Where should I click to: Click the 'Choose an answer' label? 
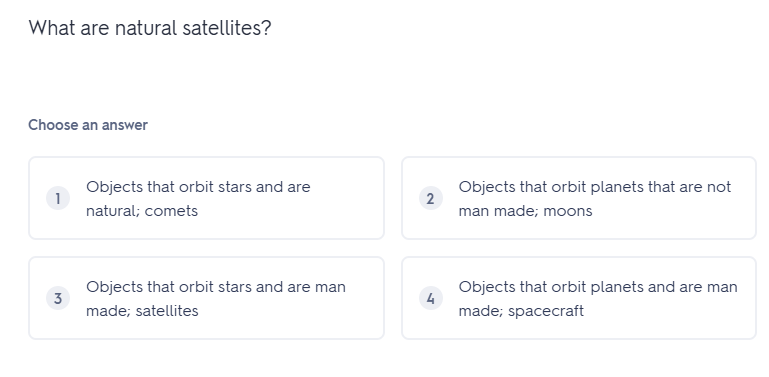tap(88, 125)
